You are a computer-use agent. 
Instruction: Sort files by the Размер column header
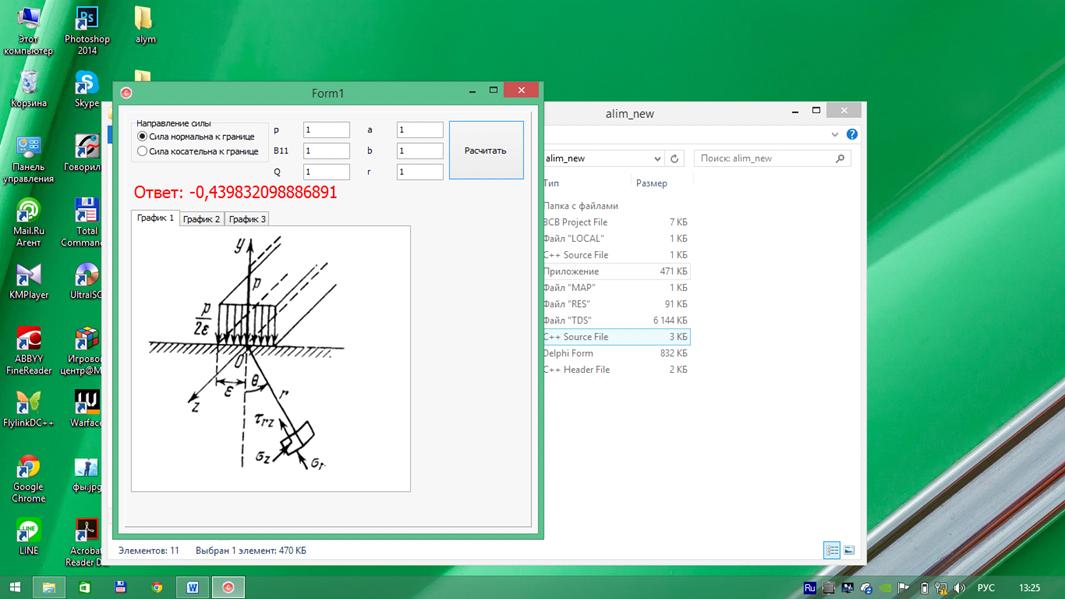coord(651,183)
